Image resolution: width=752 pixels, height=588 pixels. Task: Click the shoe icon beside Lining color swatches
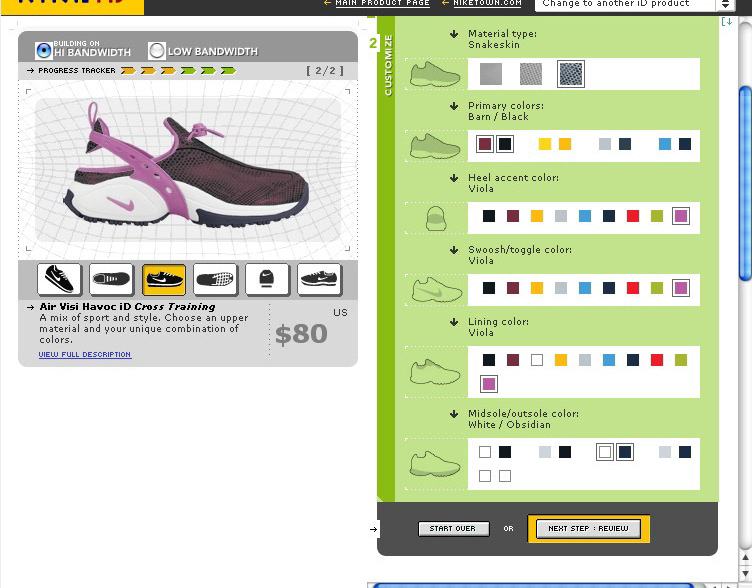435,372
